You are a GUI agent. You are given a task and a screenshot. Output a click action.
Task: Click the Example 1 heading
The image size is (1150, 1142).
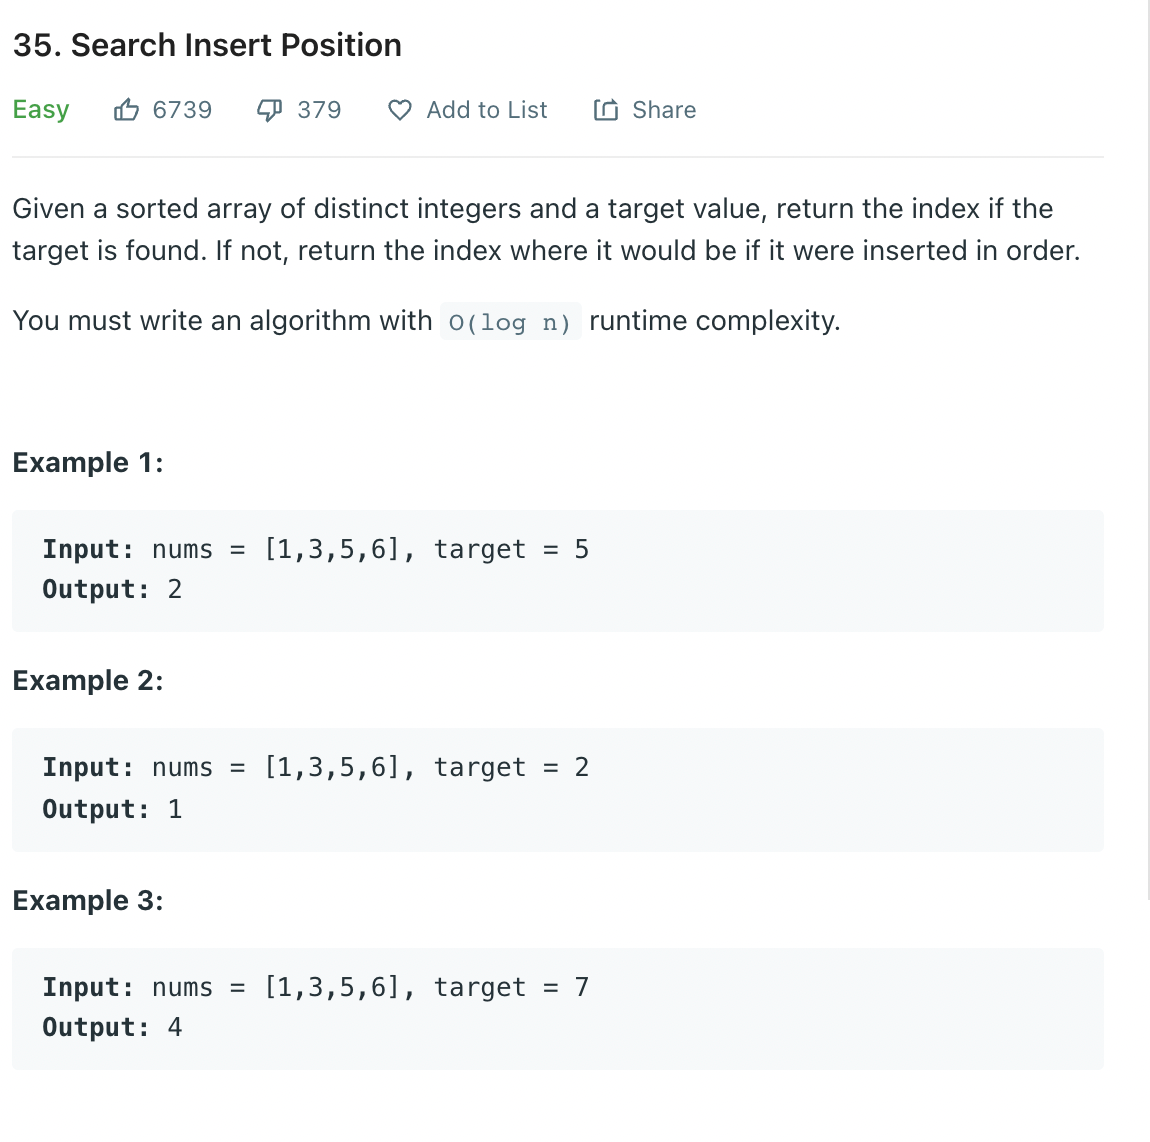88,463
